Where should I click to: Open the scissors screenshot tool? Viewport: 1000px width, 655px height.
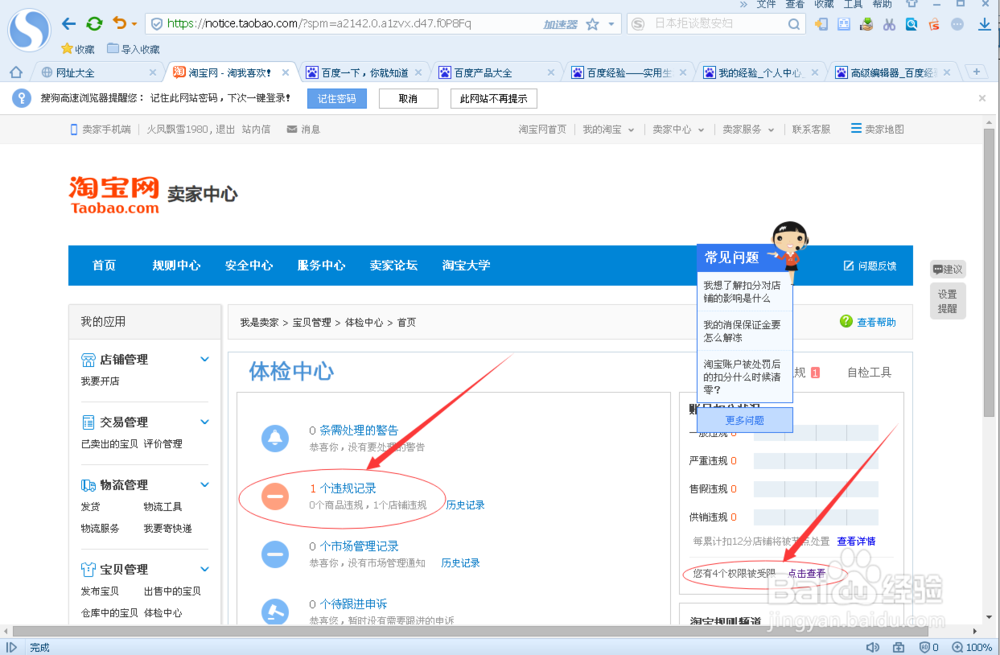tap(889, 24)
